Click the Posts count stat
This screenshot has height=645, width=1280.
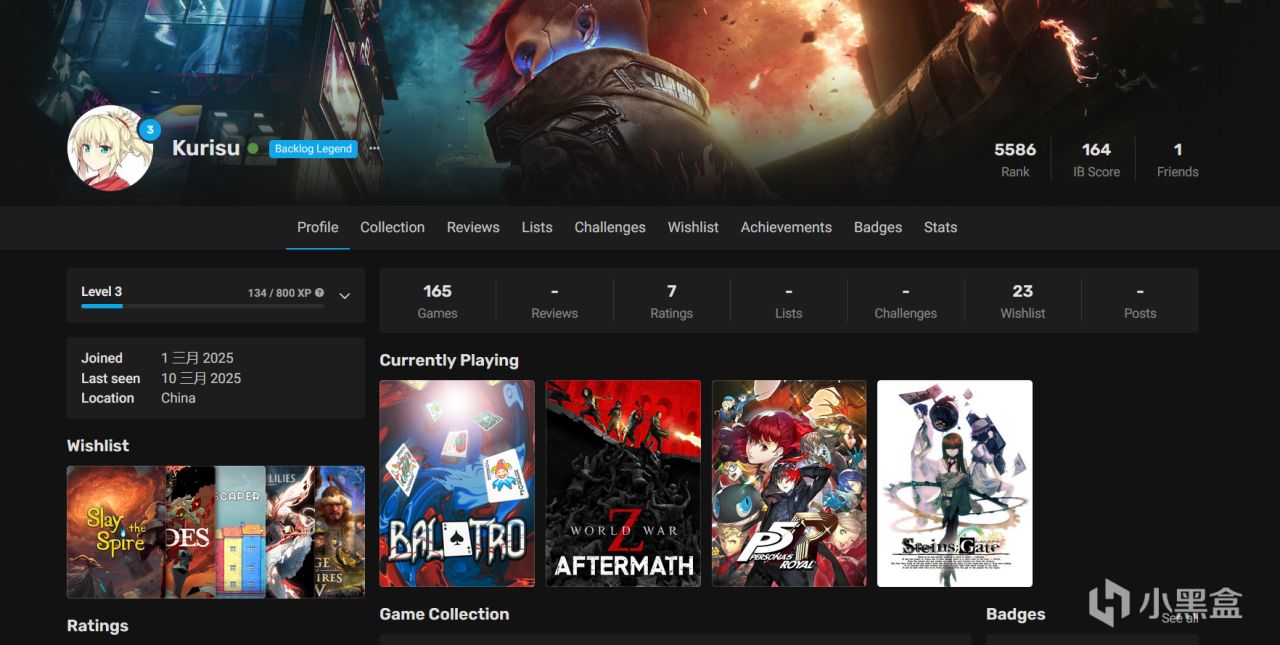[1139, 301]
